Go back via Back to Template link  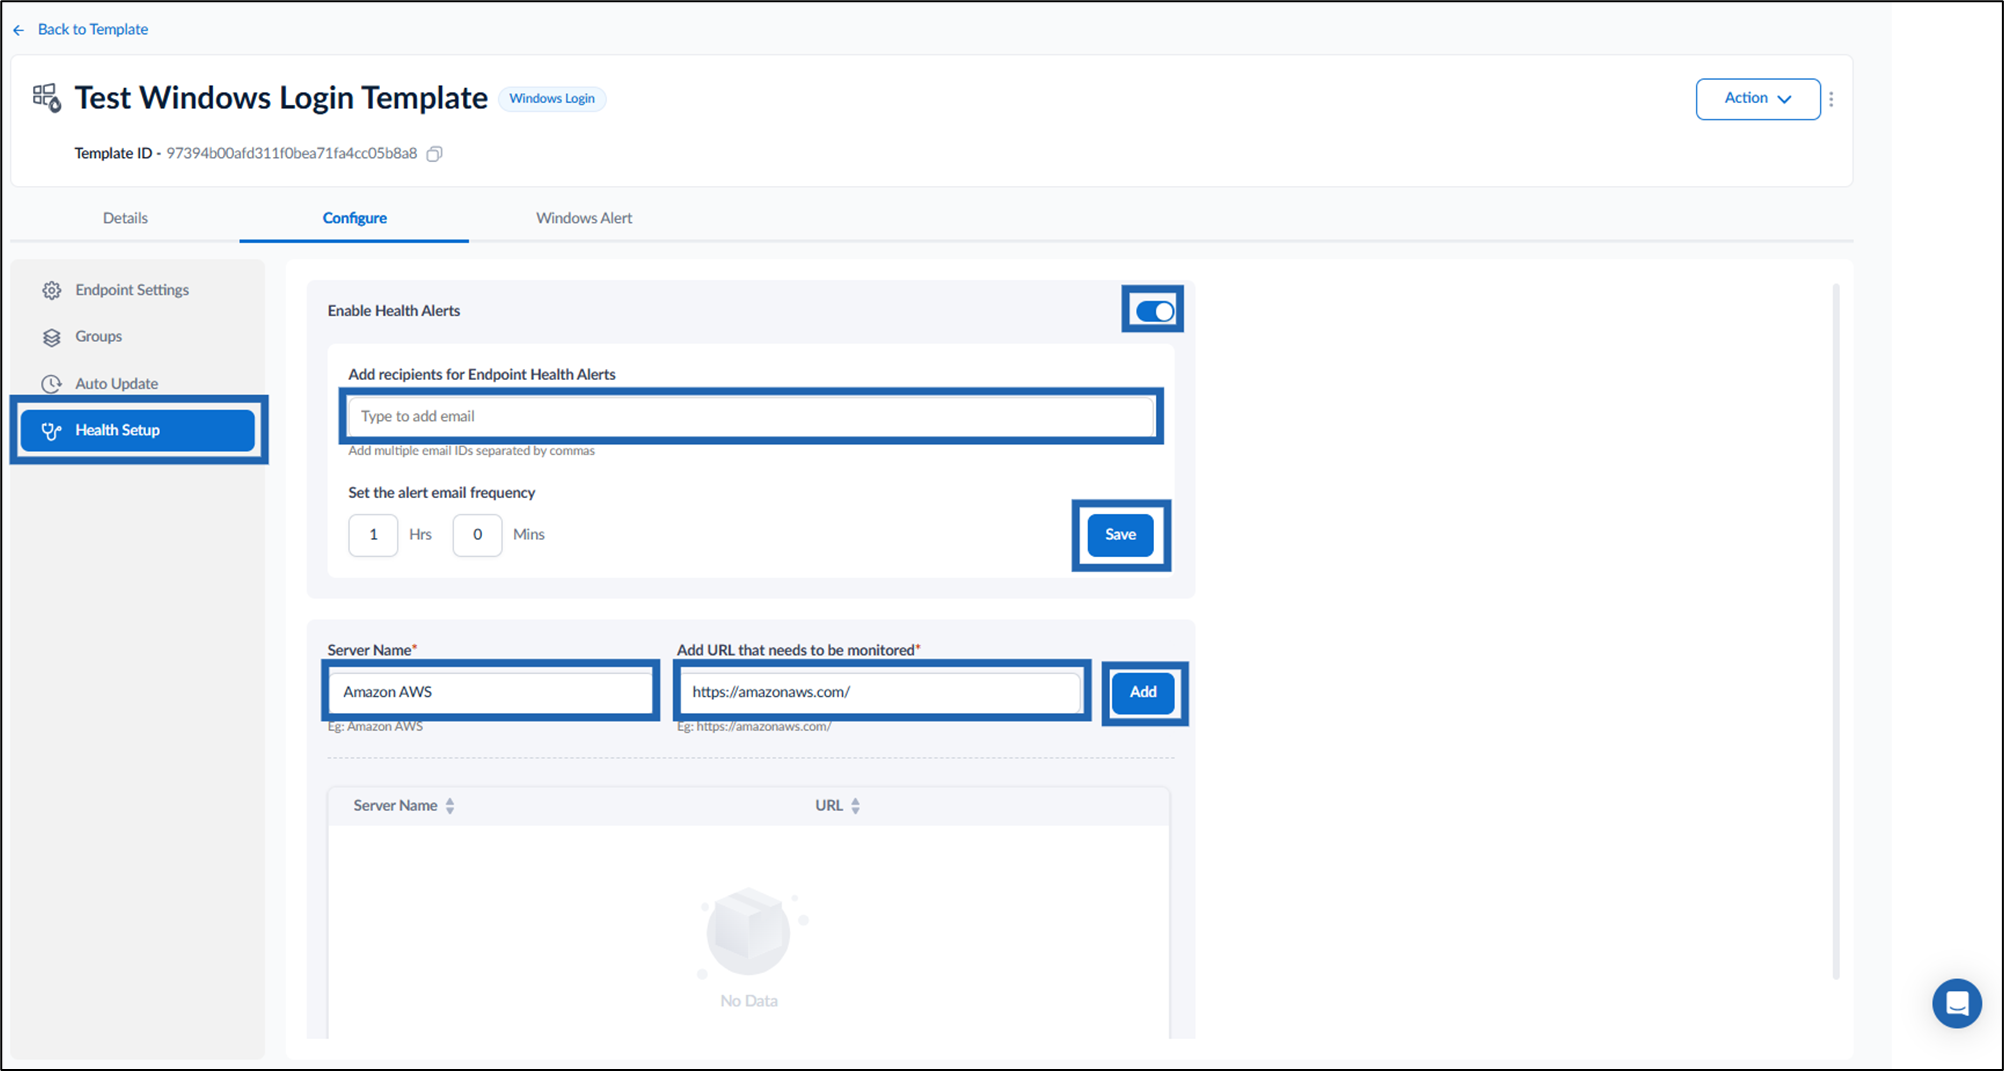93,30
